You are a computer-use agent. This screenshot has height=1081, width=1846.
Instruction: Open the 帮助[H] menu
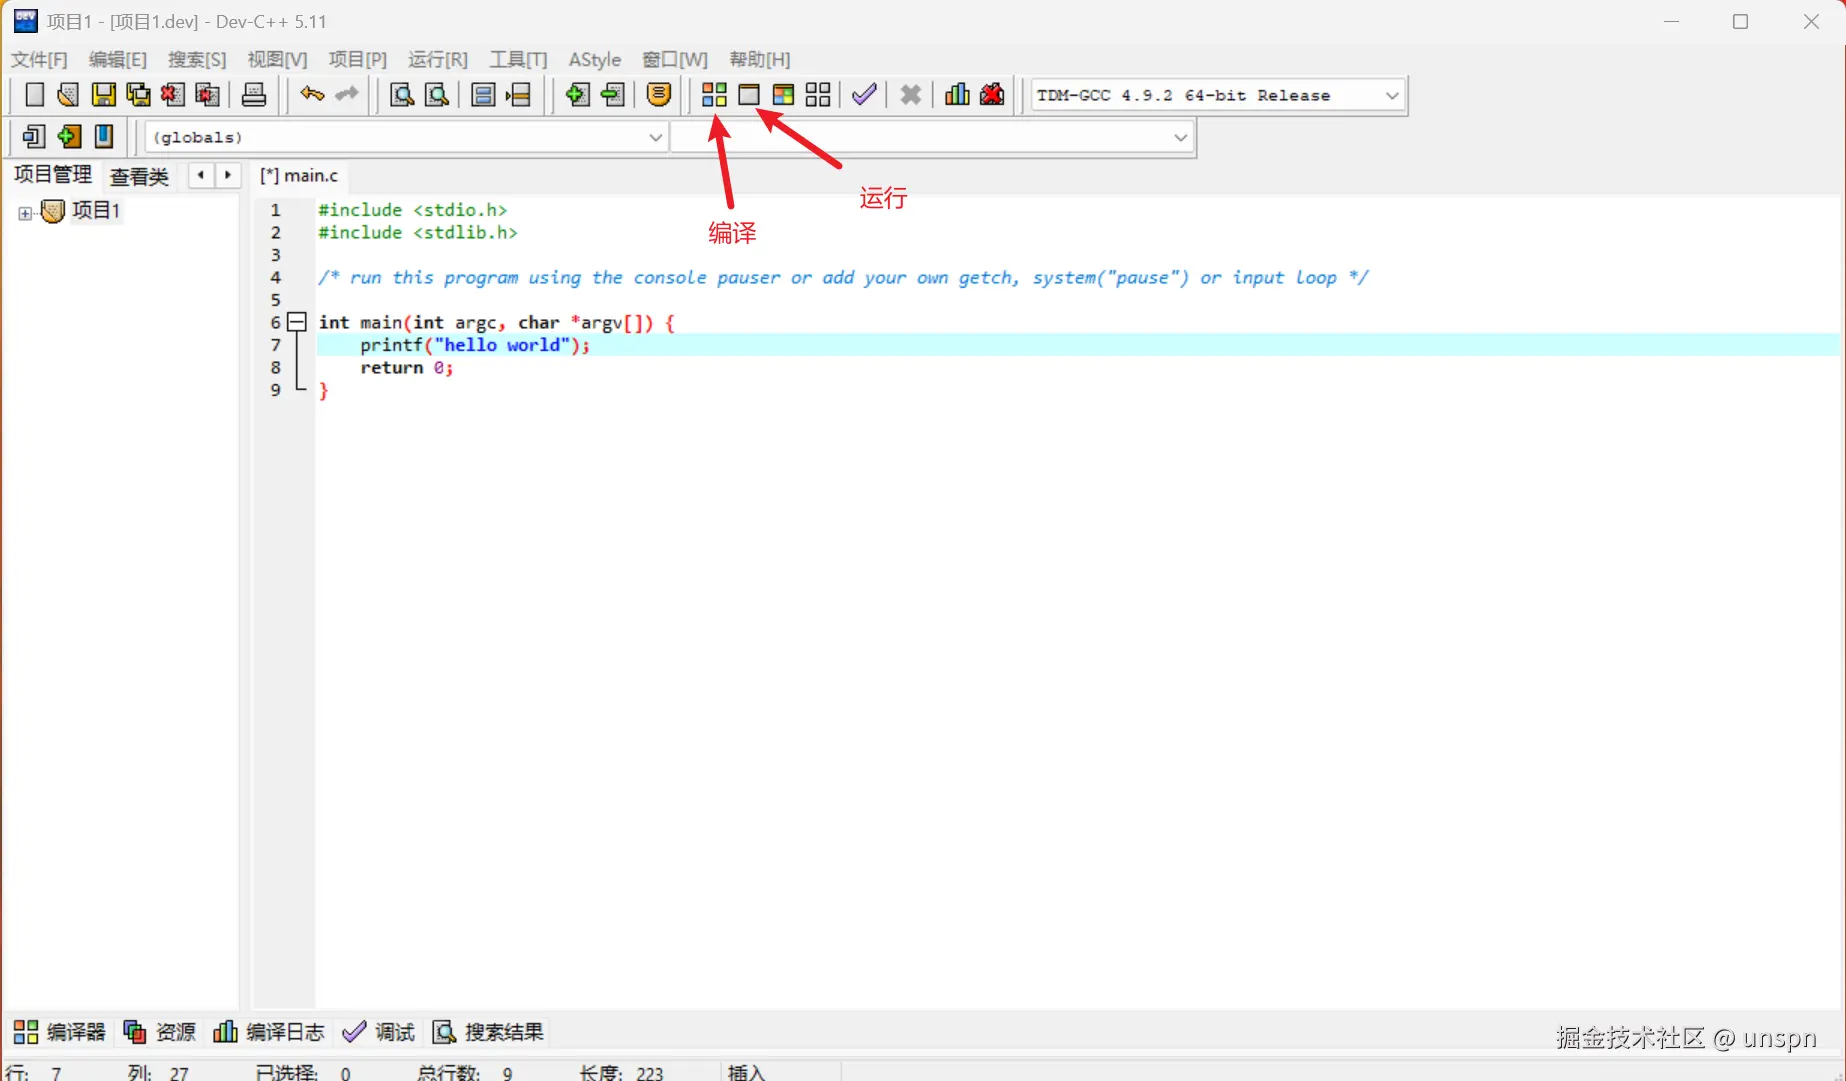[760, 60]
